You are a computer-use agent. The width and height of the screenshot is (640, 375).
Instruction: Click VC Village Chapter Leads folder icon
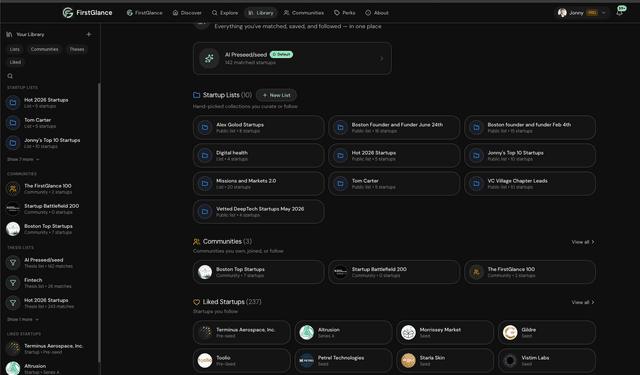(x=476, y=184)
